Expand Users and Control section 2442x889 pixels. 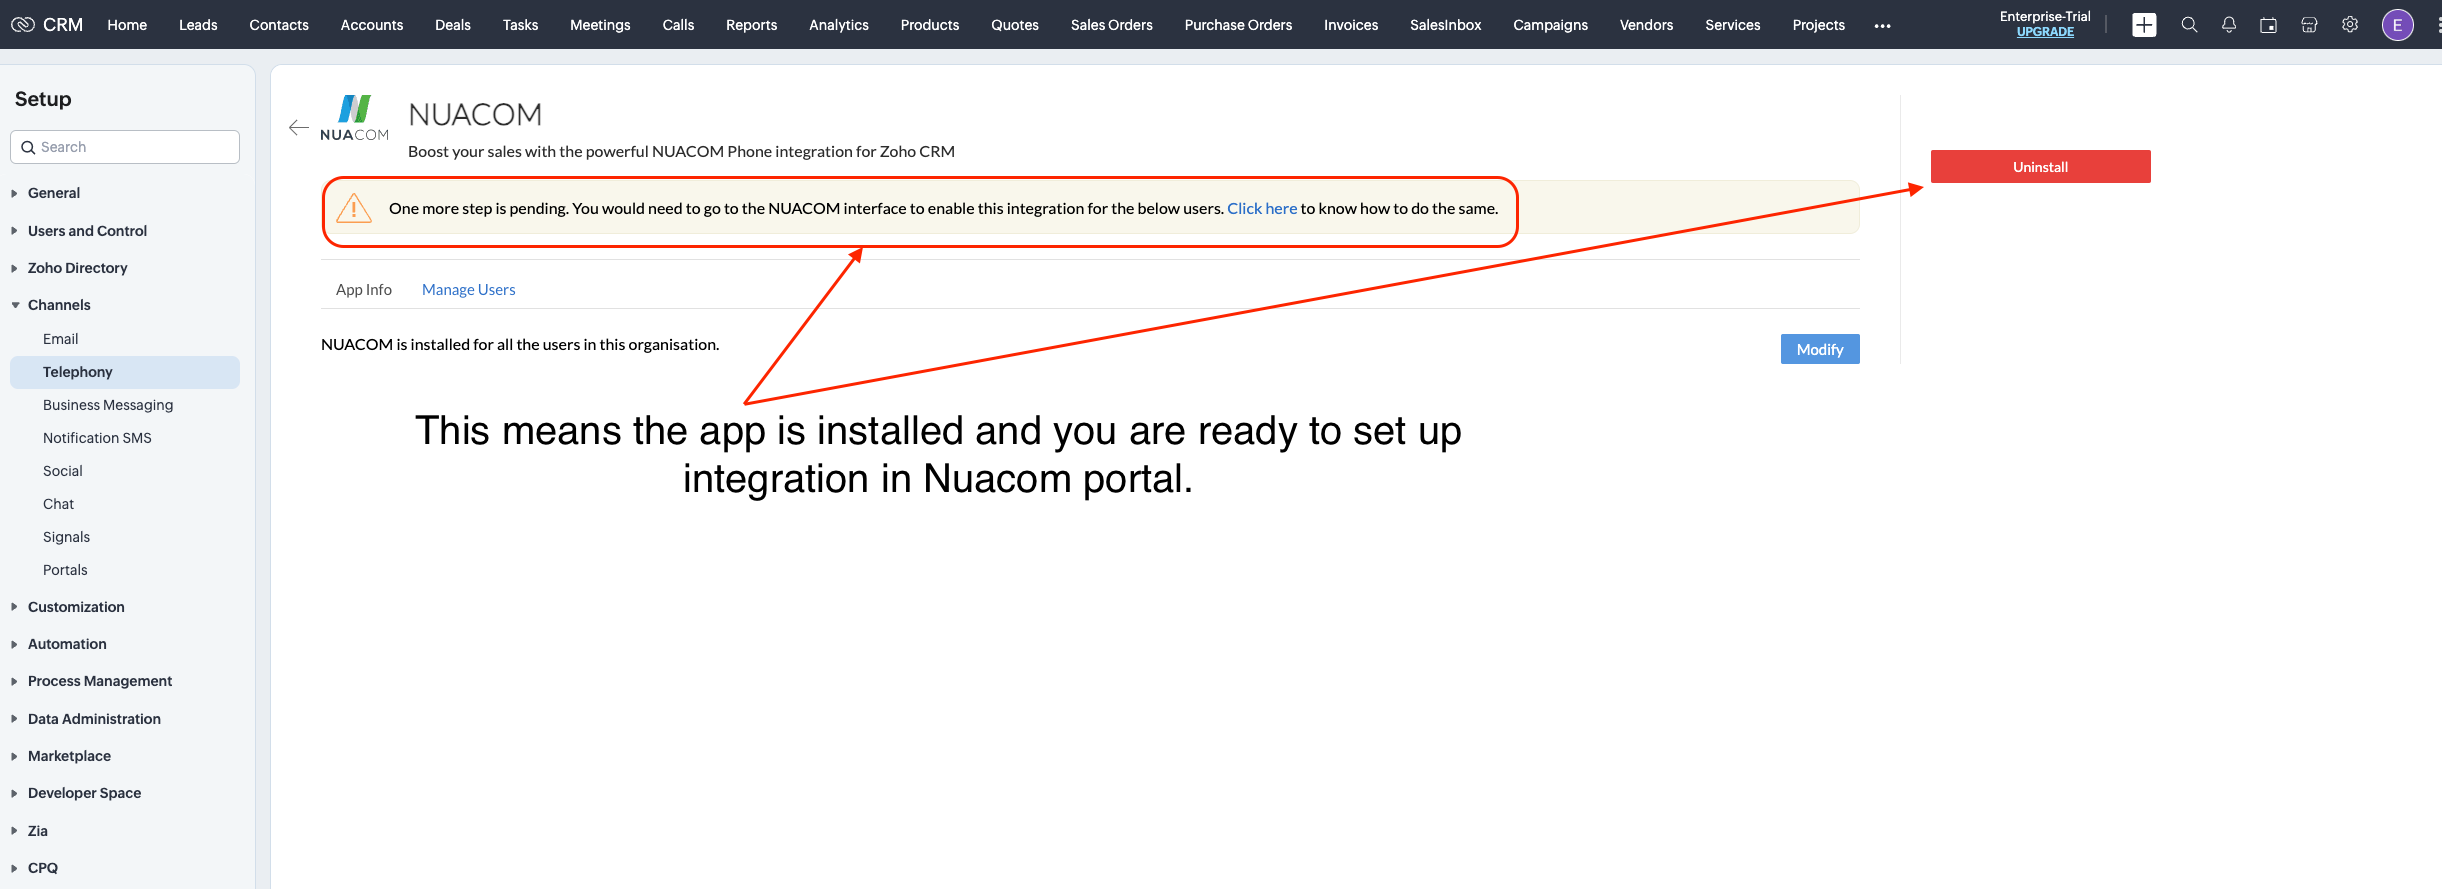click(x=14, y=231)
